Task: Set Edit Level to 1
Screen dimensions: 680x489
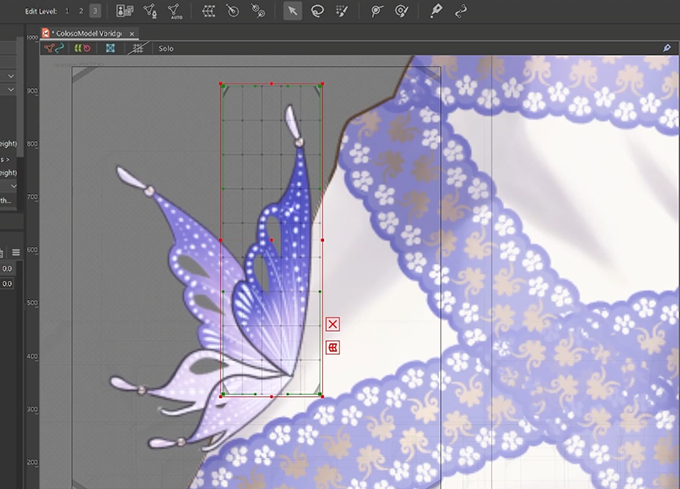Action: coord(67,11)
